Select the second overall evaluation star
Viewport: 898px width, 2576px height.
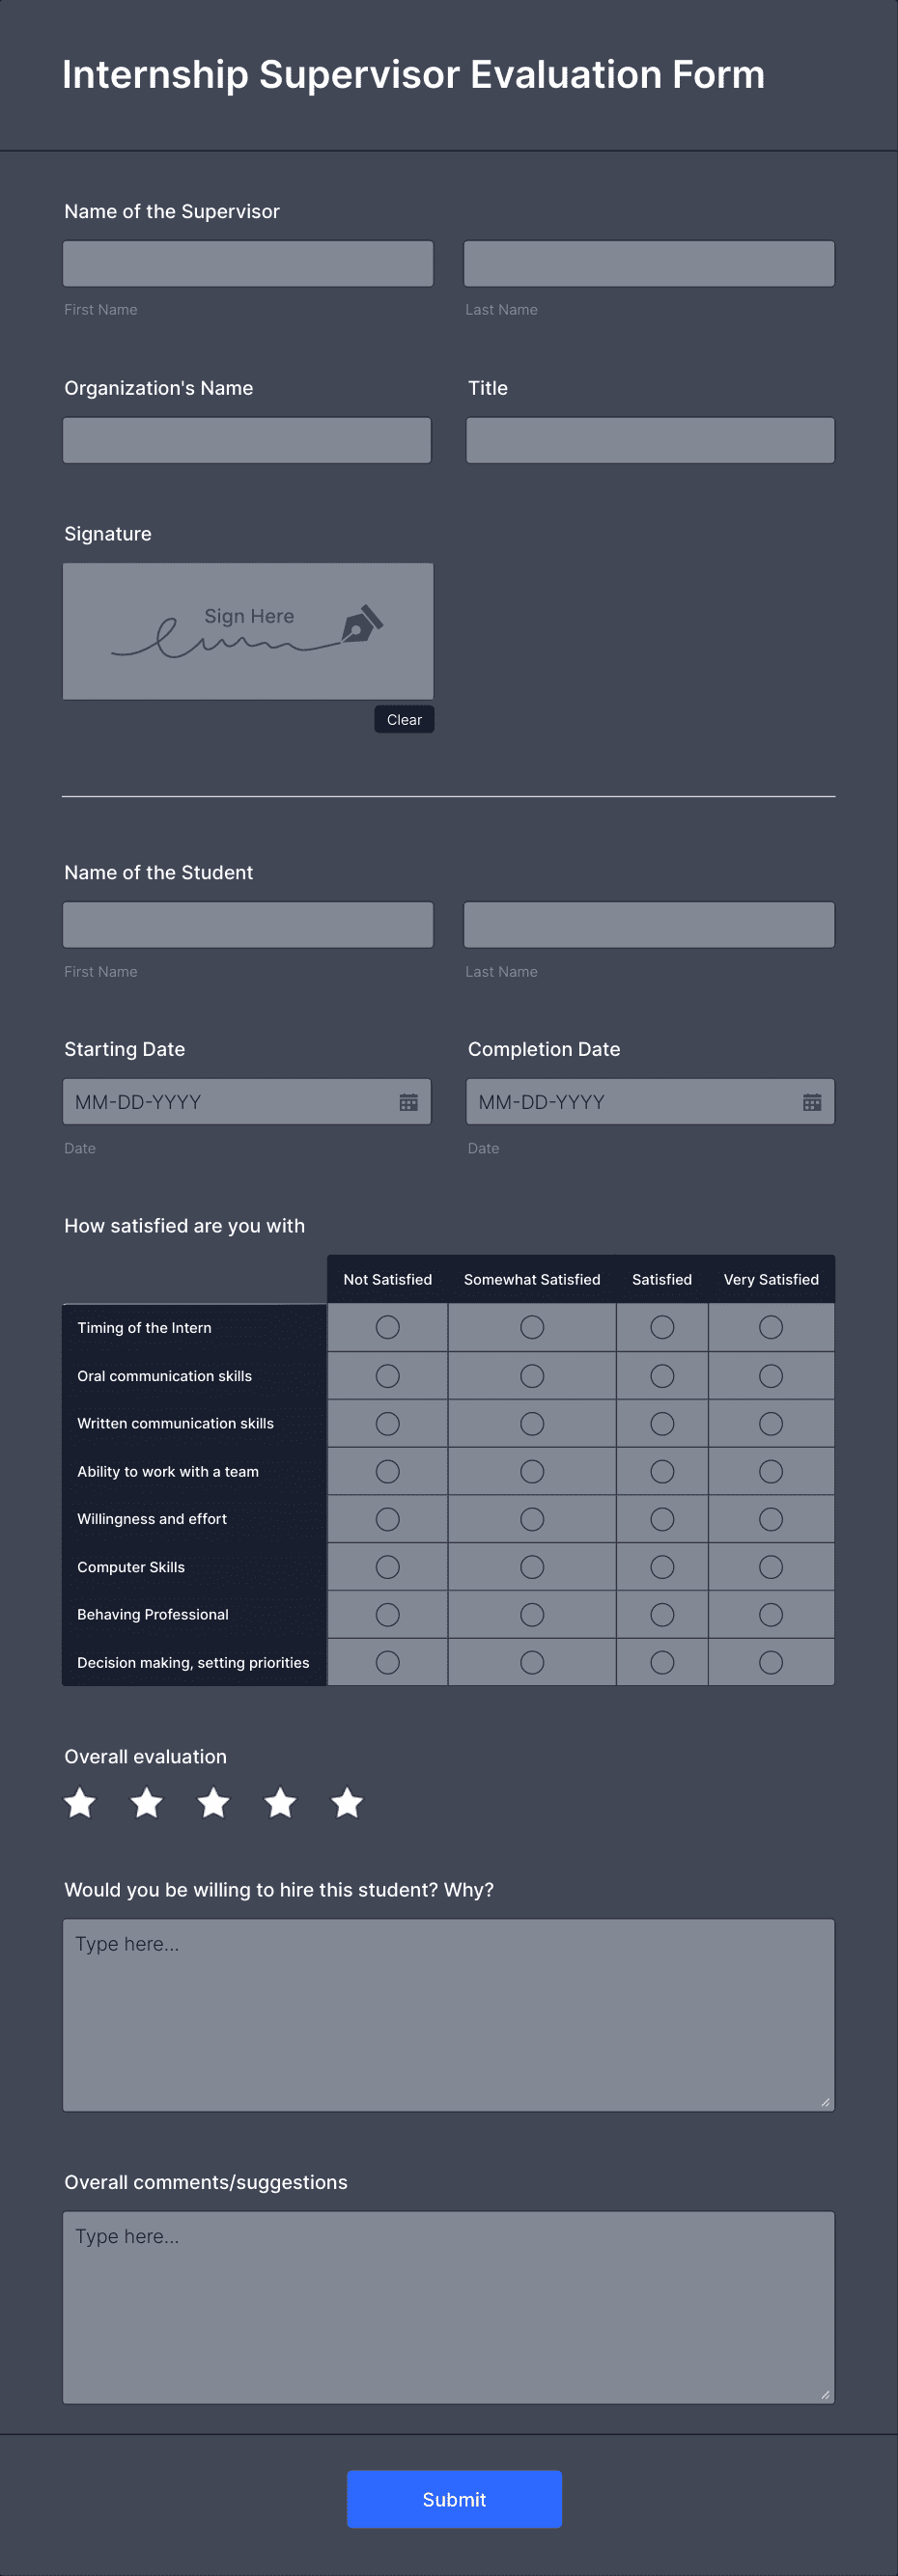pos(147,1803)
